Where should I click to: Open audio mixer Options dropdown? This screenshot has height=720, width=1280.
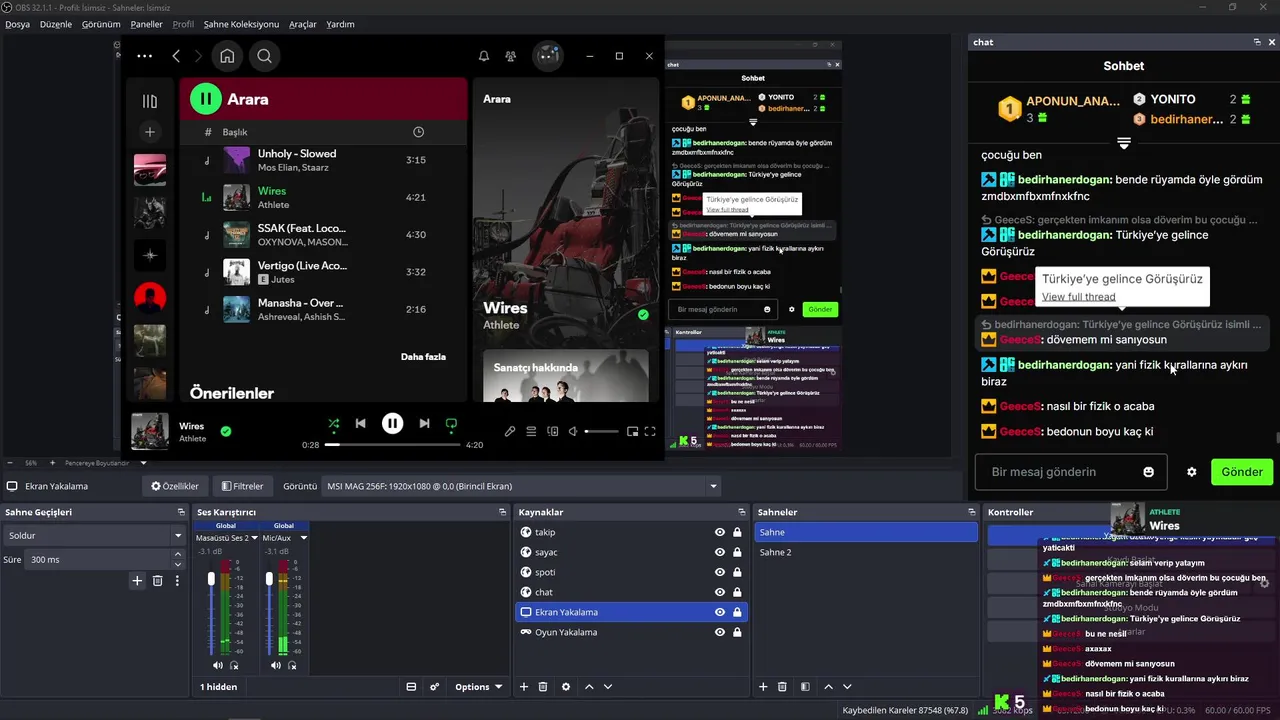(x=478, y=687)
